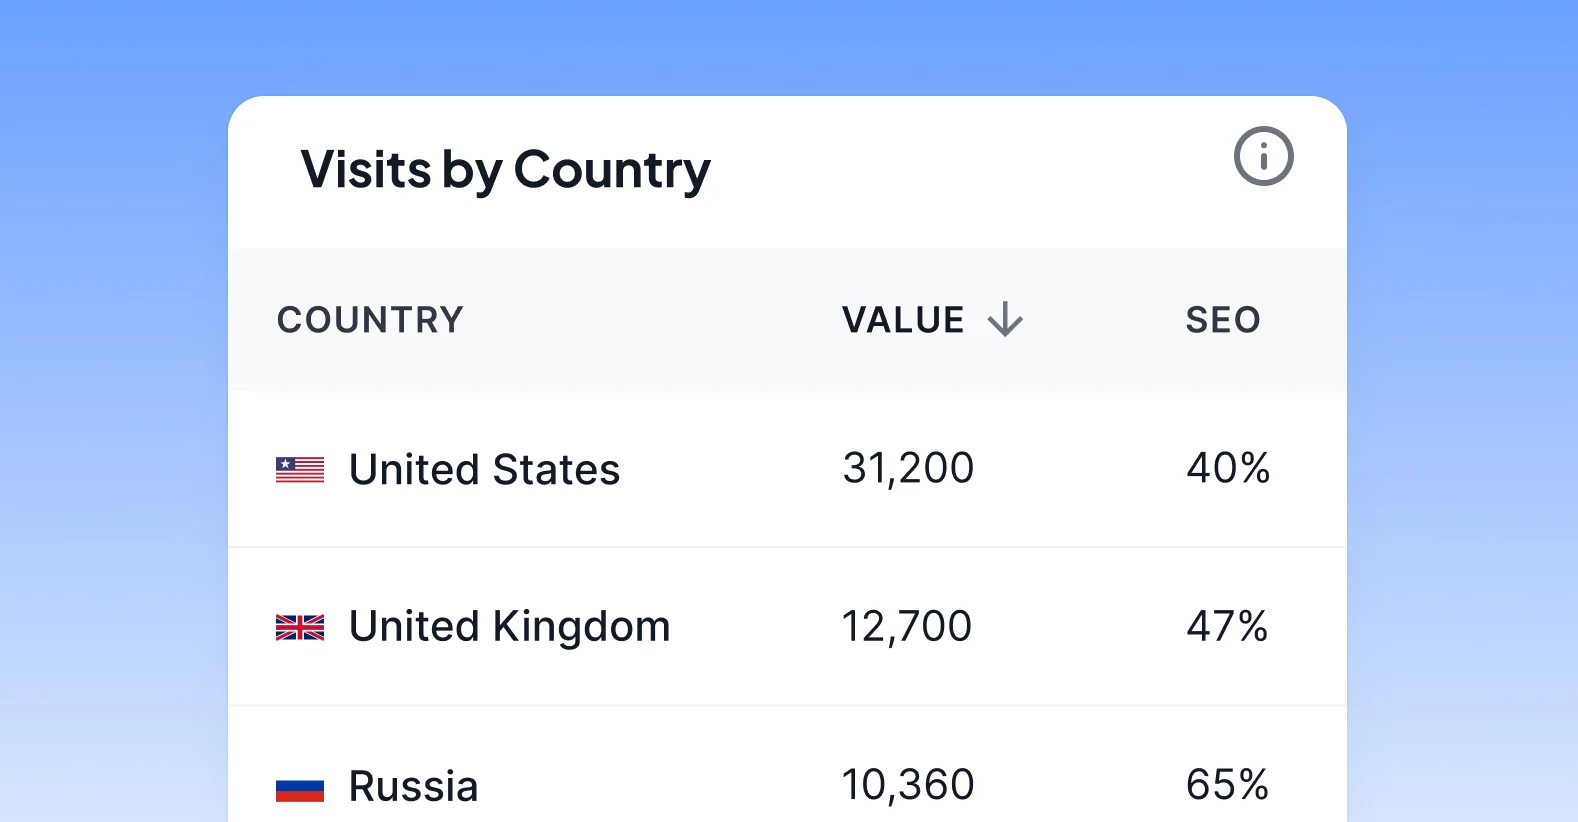Sort table by the VALUE column header
Screen dimensions: 1578x822
(x=903, y=320)
